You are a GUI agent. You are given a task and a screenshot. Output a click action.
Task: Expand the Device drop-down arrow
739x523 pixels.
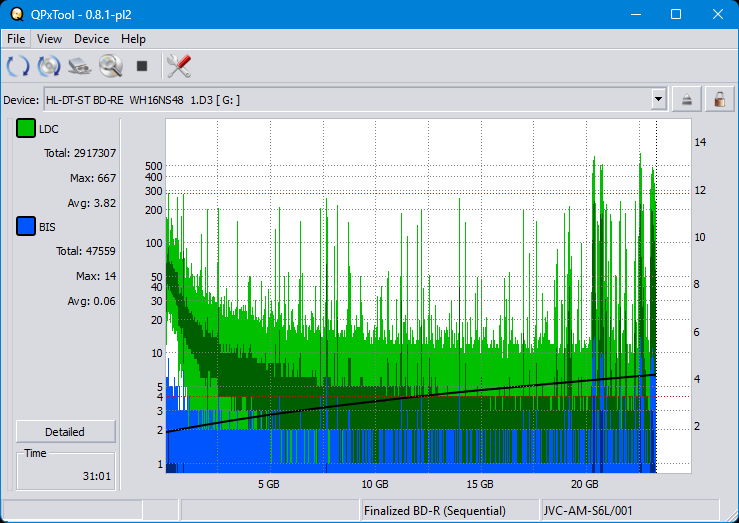point(658,99)
